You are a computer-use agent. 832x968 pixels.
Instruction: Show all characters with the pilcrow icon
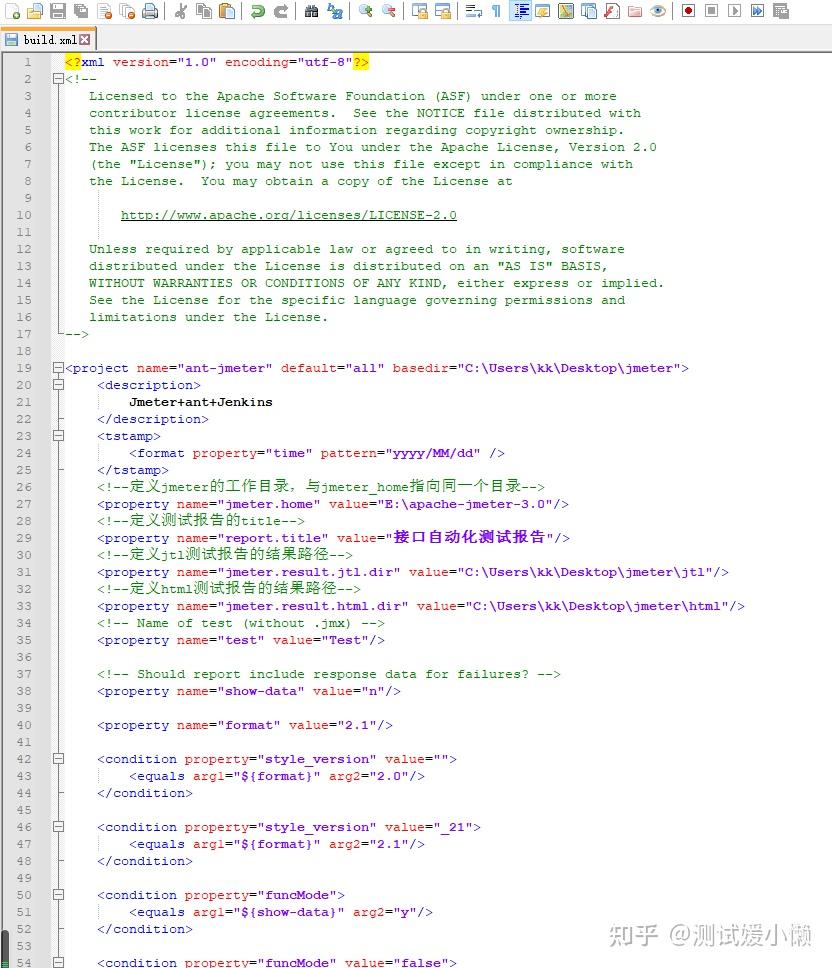coord(496,10)
